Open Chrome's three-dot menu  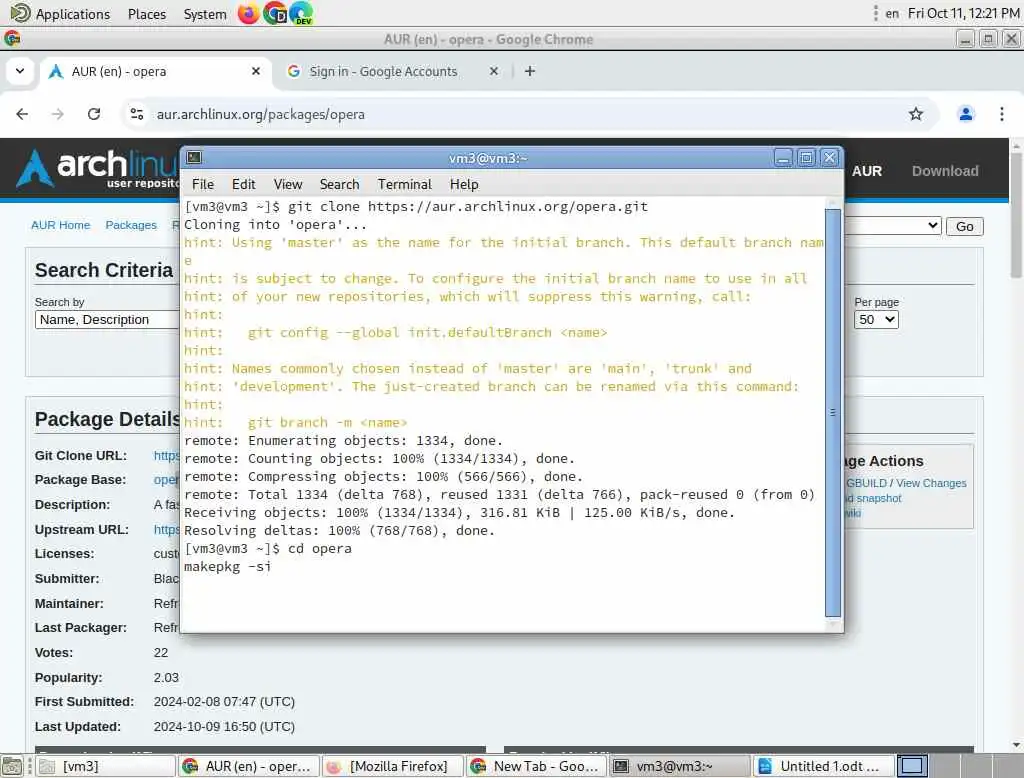pyautogui.click(x=1002, y=114)
